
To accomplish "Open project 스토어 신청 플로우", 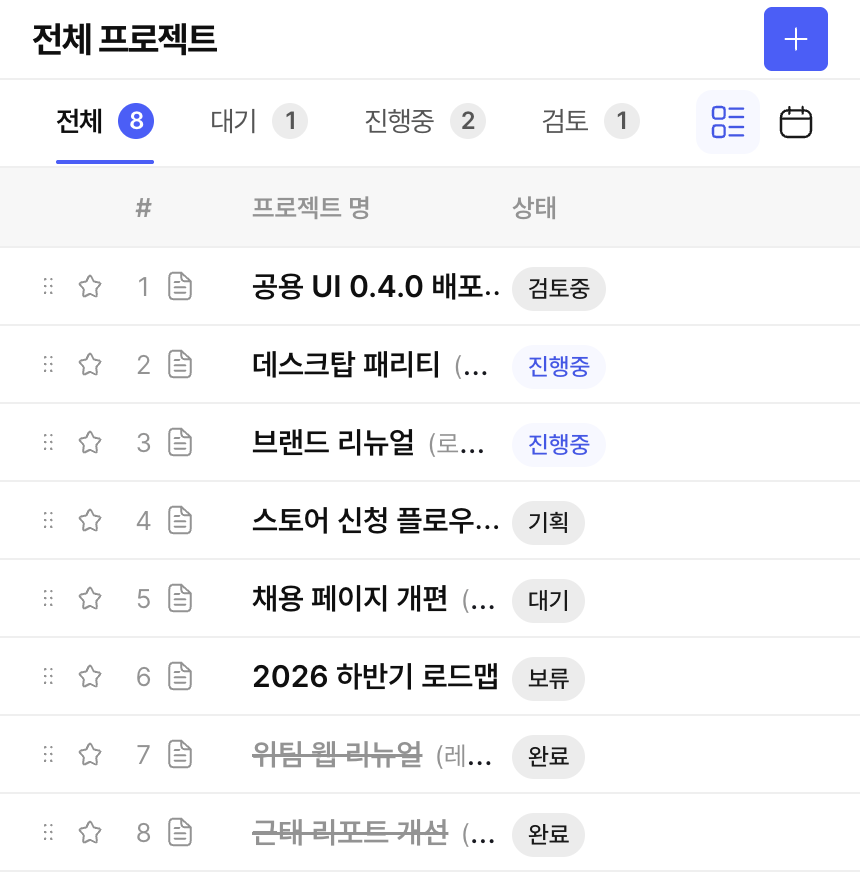I will pos(376,520).
